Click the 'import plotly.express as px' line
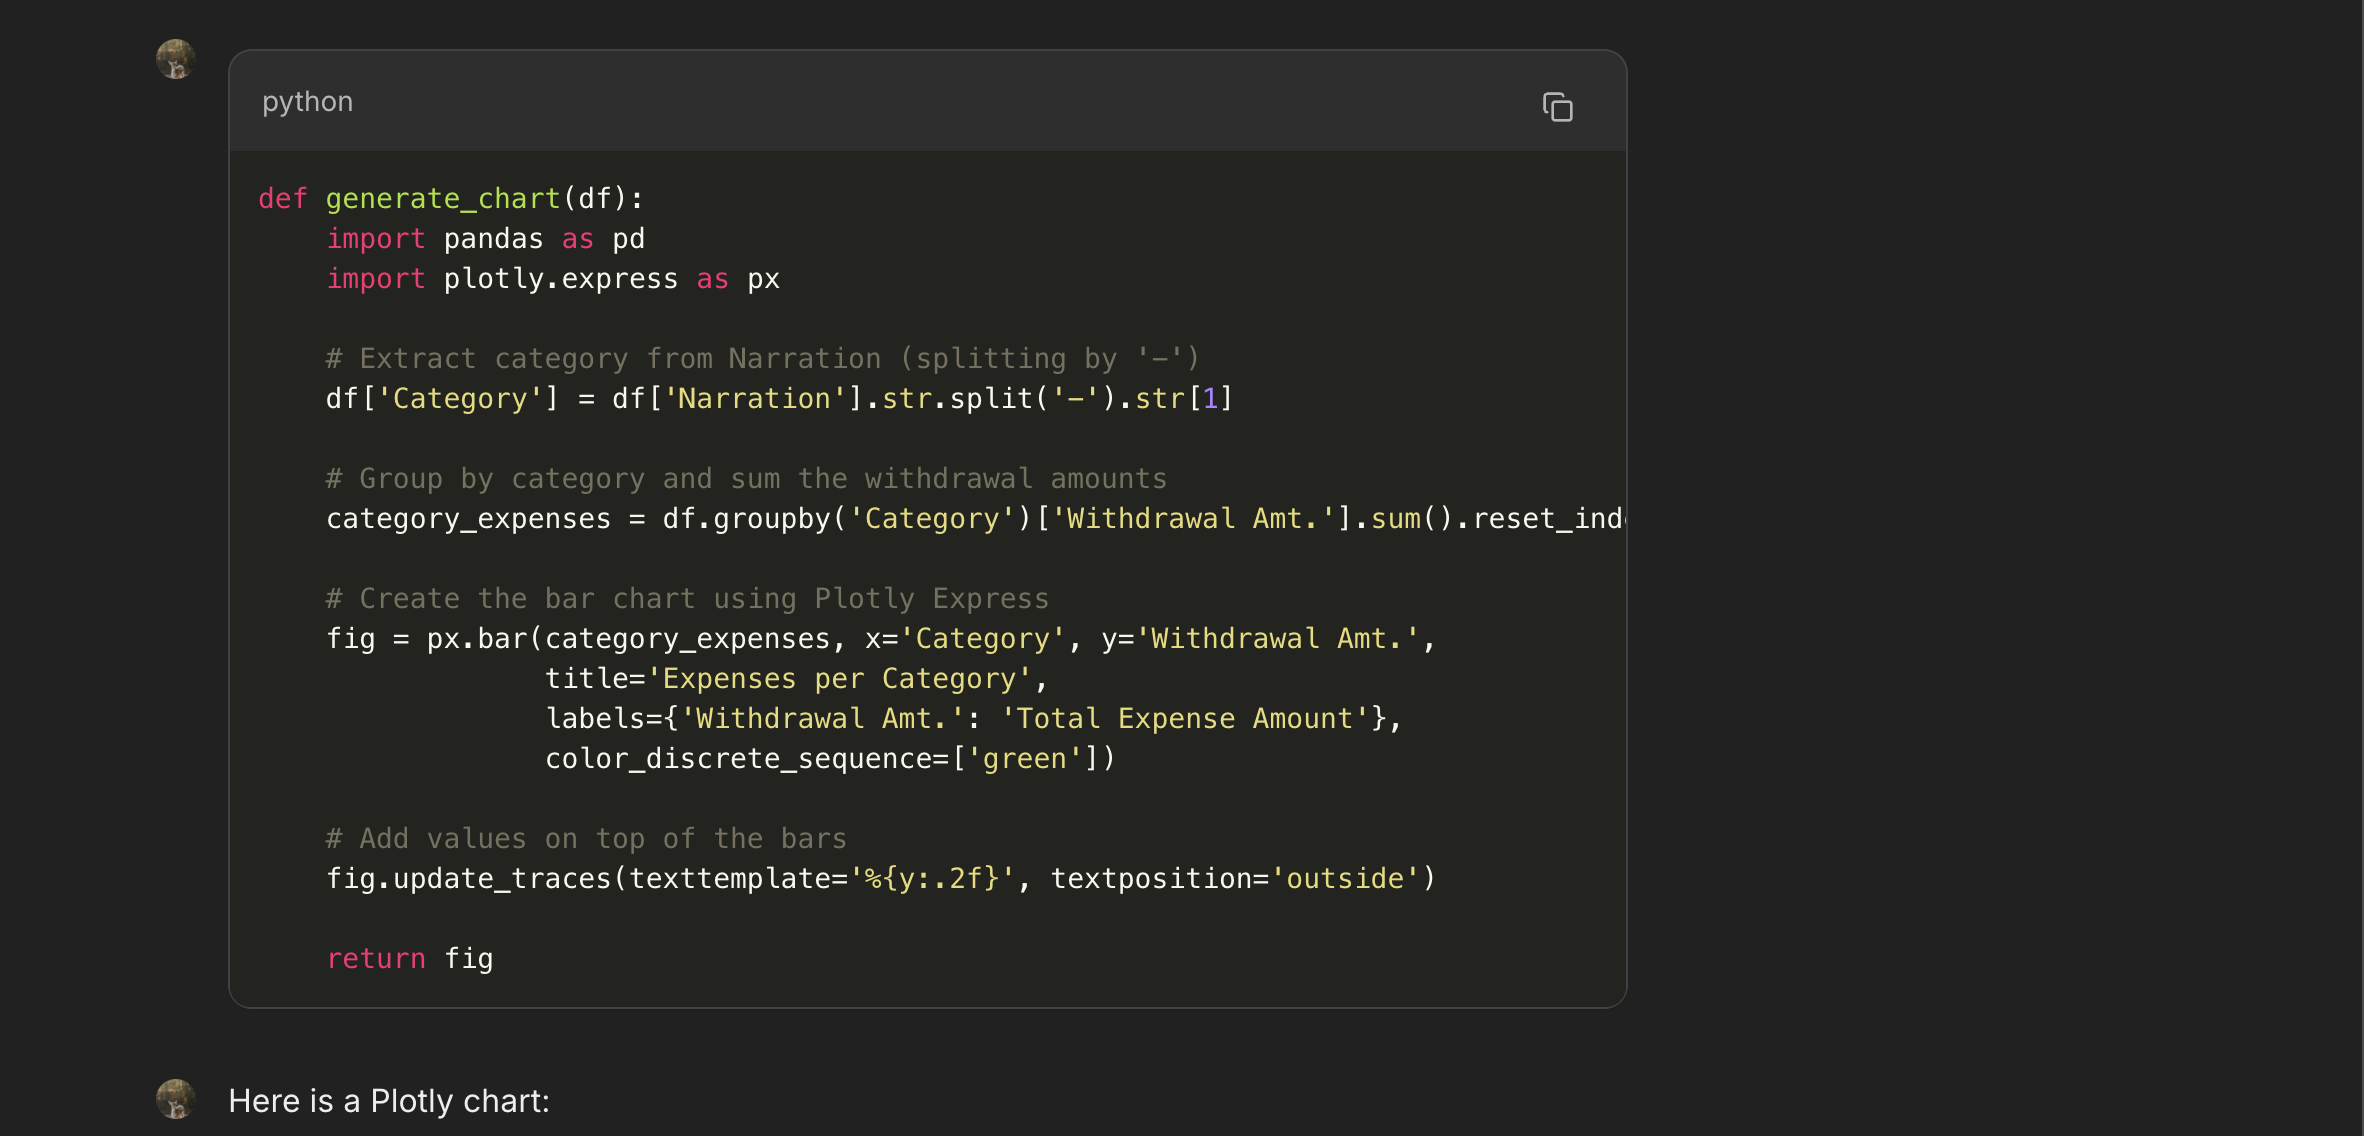Image resolution: width=2364 pixels, height=1136 pixels. pyautogui.click(x=552, y=278)
